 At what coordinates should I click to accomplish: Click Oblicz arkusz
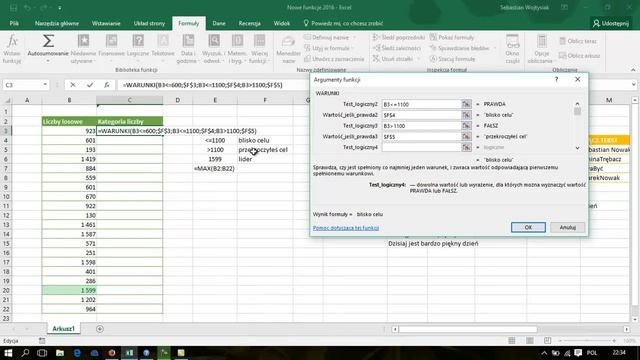[579, 56]
